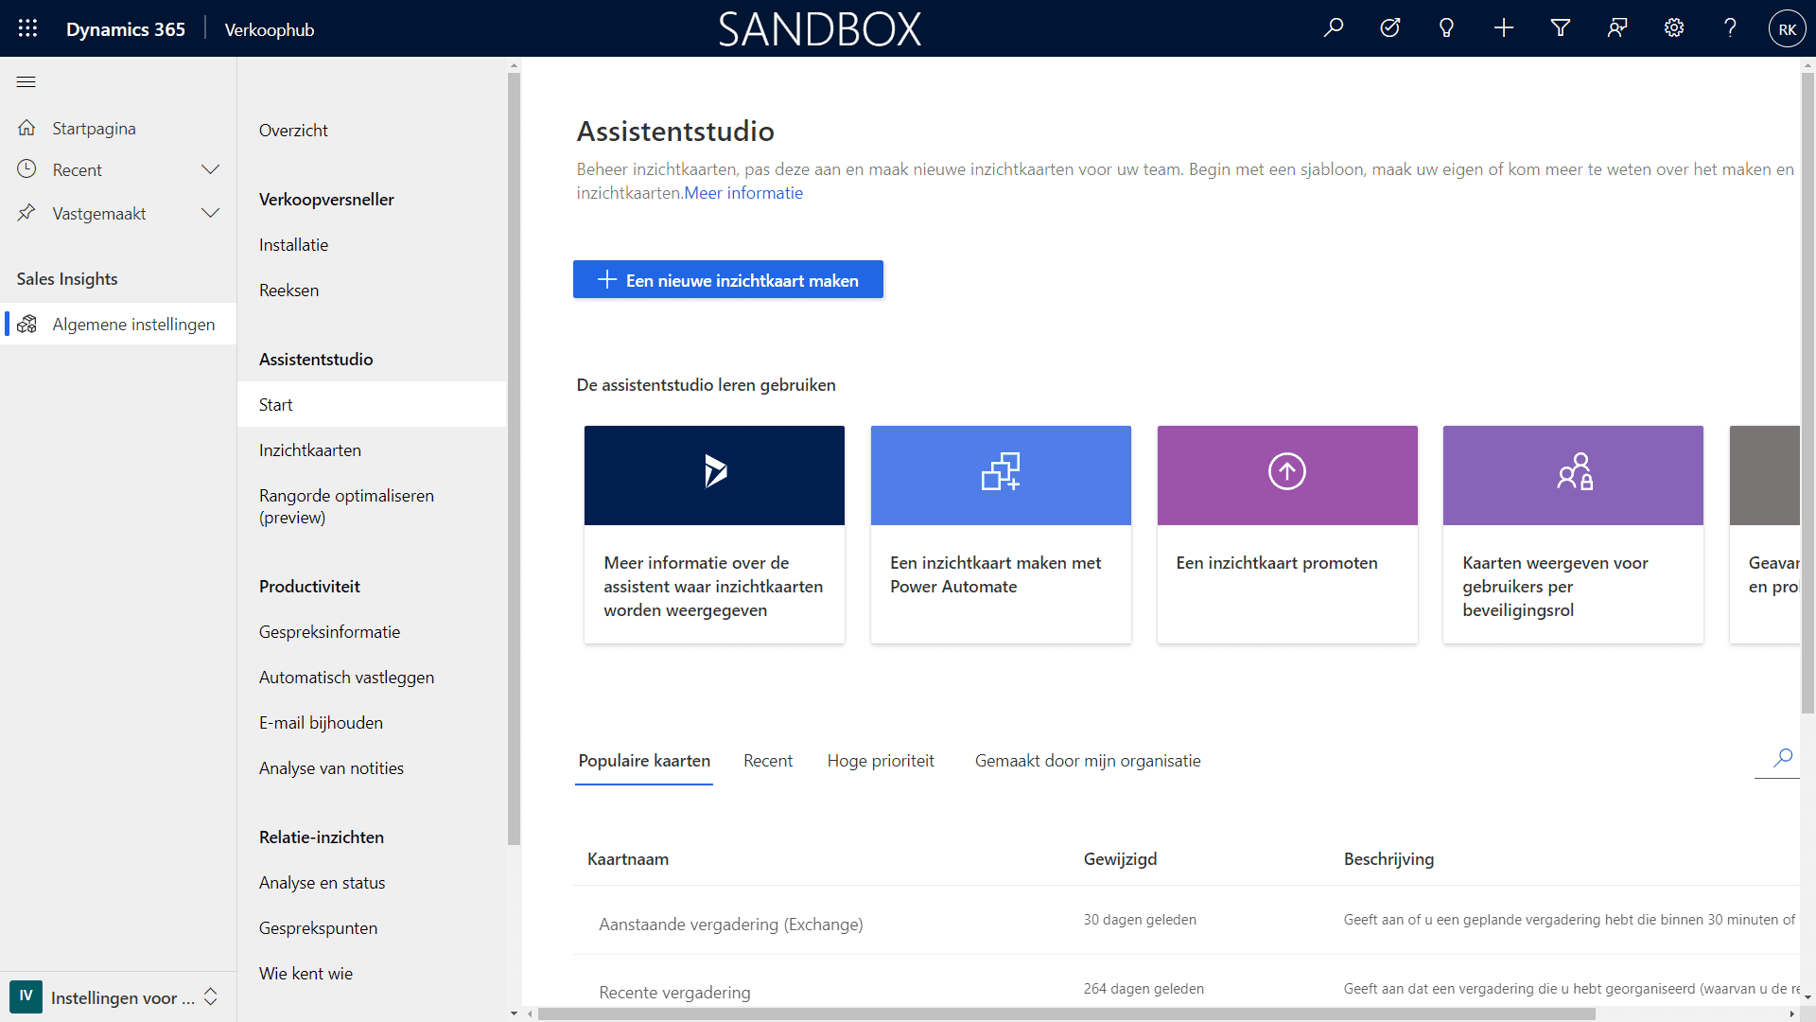Image resolution: width=1816 pixels, height=1022 pixels.
Task: Click the main page vertical scrollbar
Action: click(1807, 393)
